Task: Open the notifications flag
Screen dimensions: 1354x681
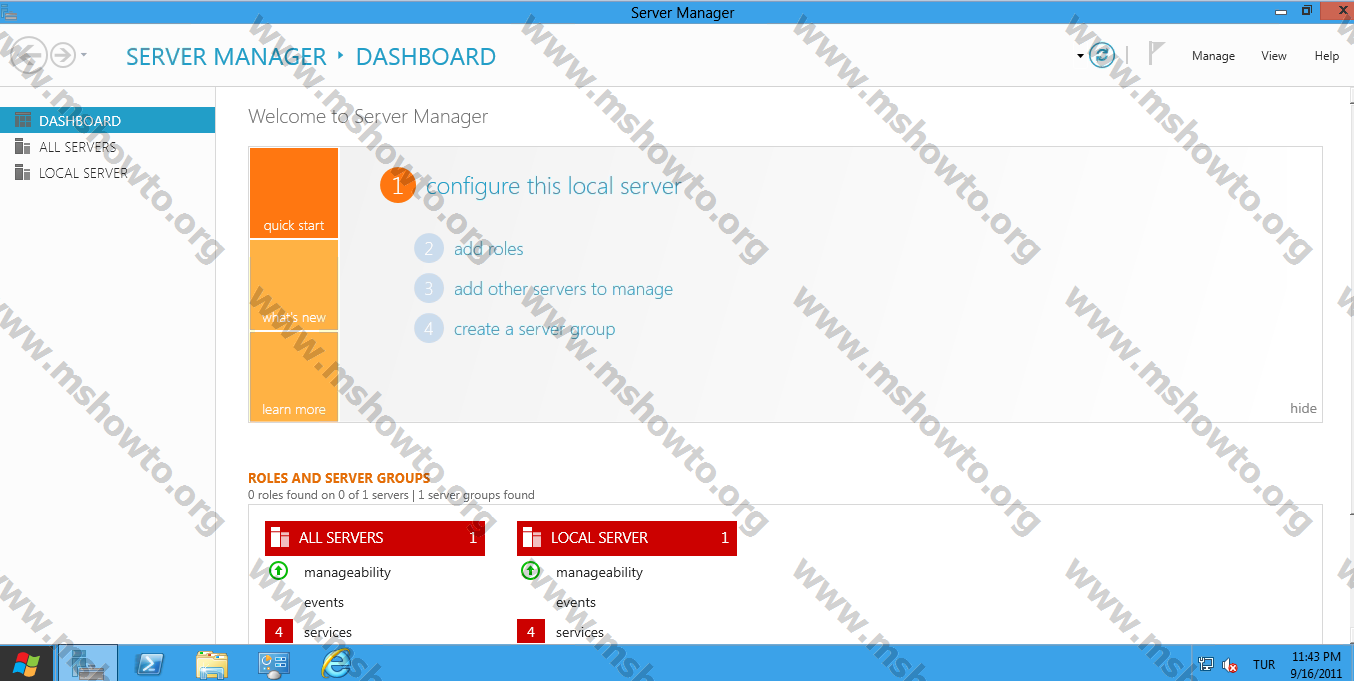Action: tap(1156, 54)
